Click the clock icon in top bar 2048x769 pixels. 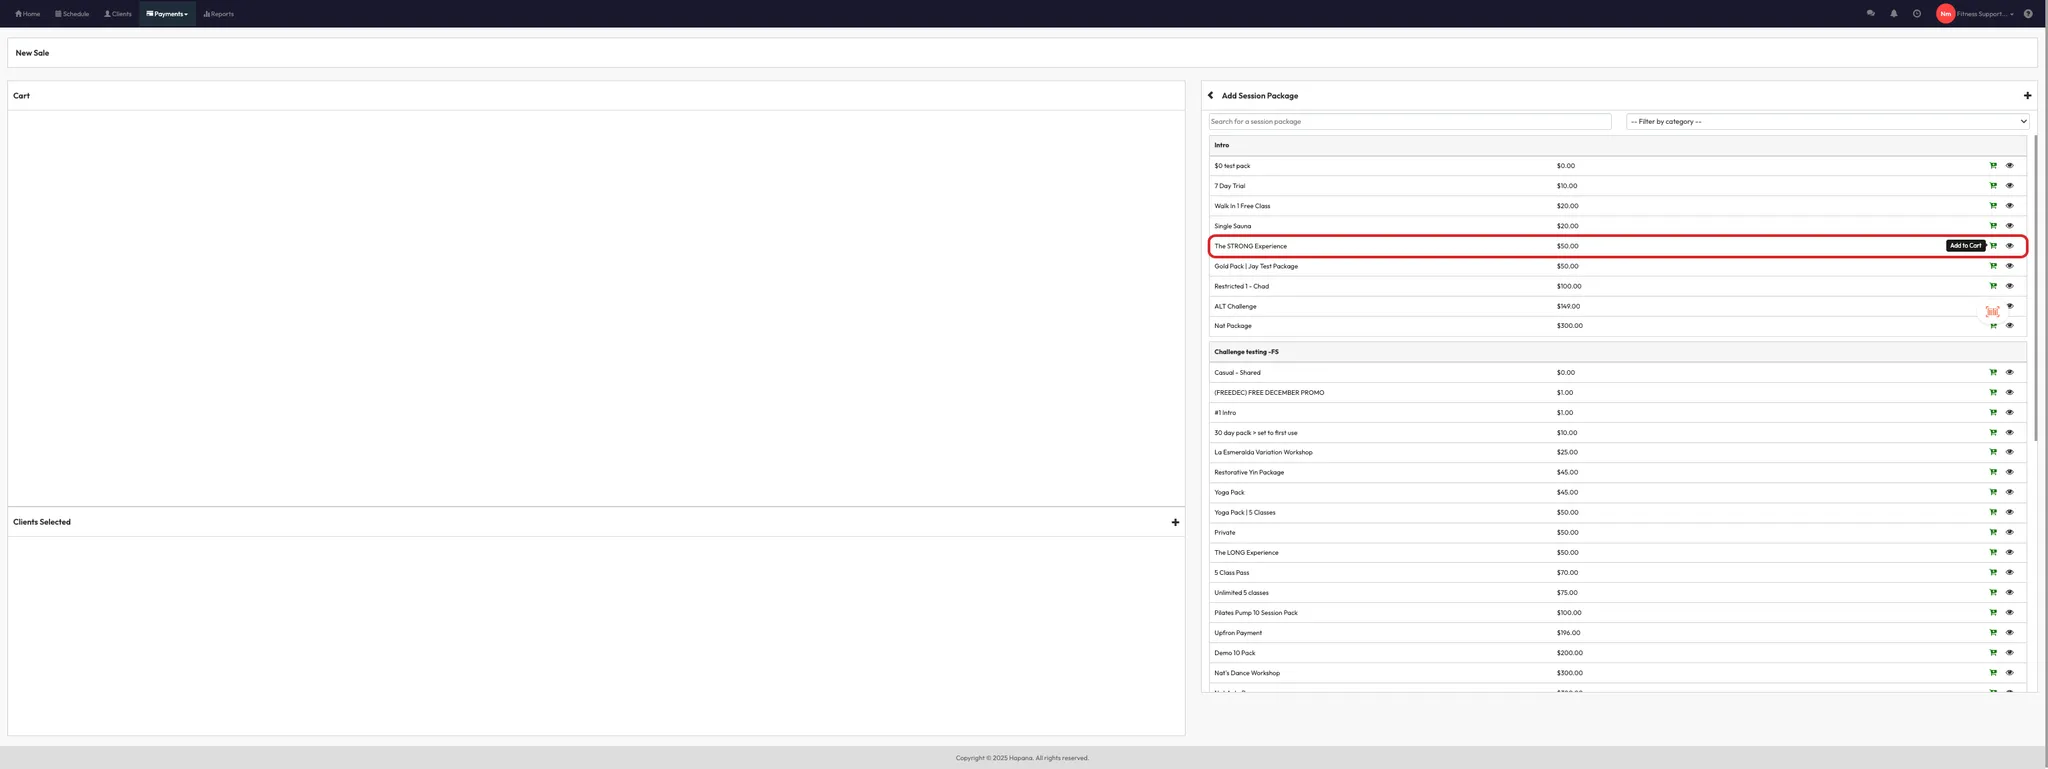click(x=1916, y=14)
